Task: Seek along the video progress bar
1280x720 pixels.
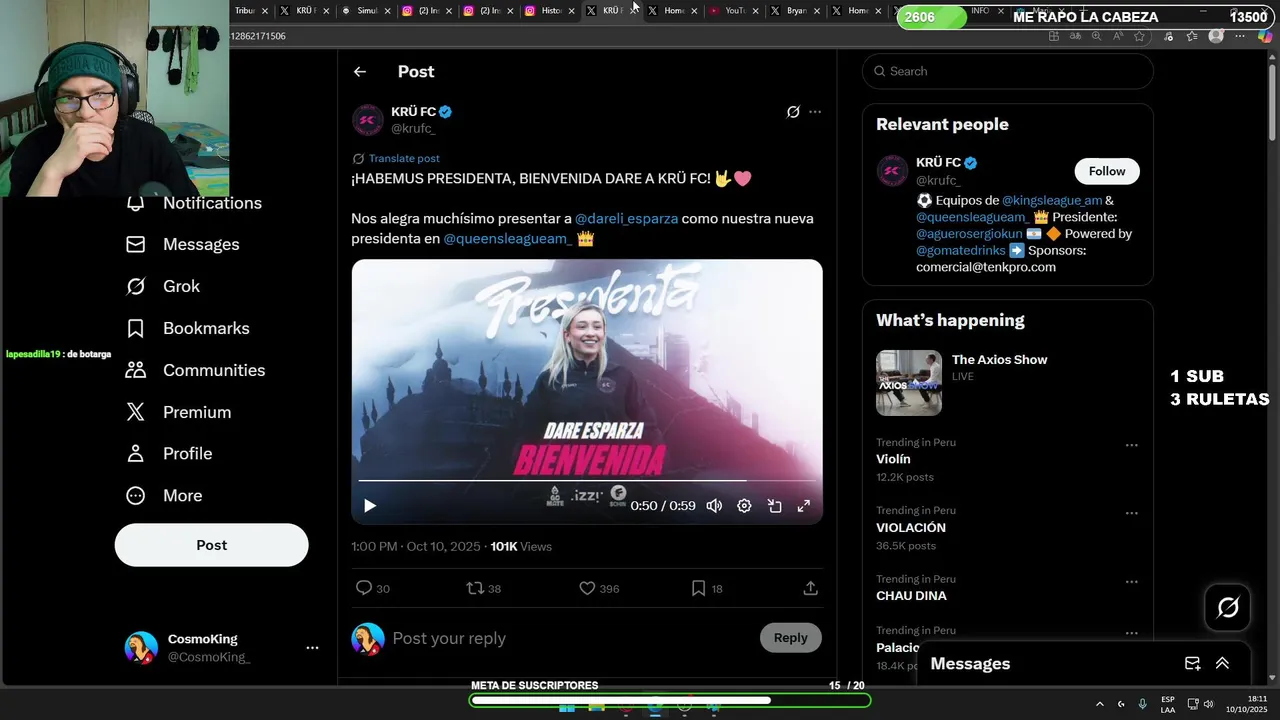Action: pos(586,481)
